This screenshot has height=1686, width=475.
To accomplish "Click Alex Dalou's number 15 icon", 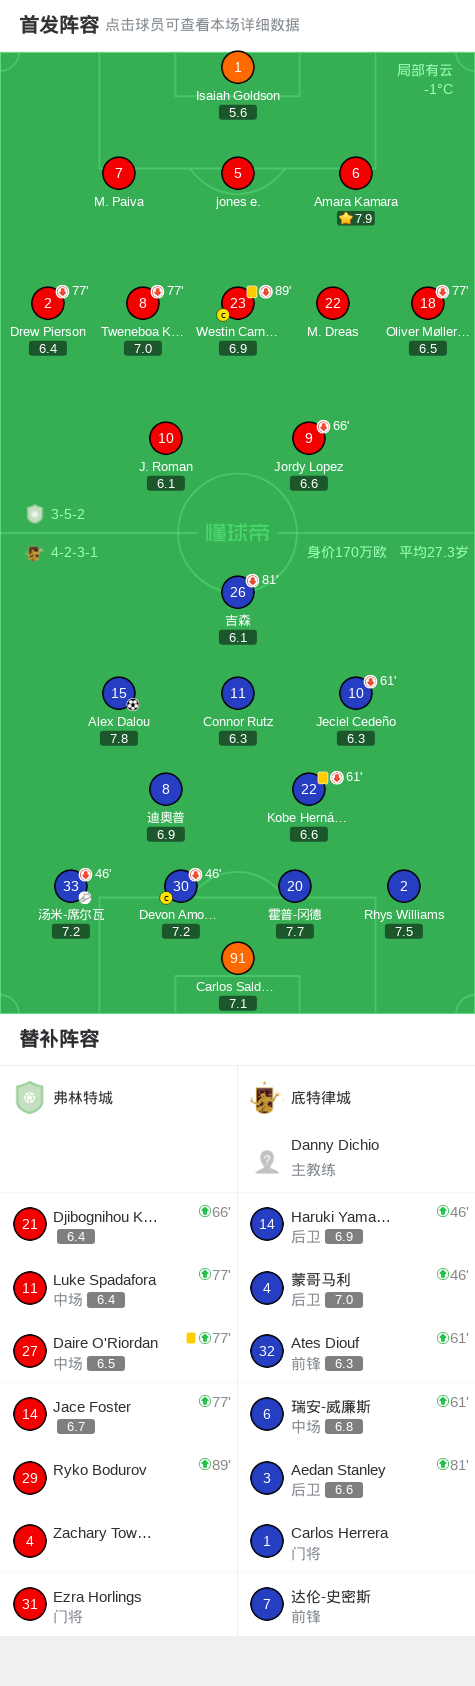I will [119, 693].
